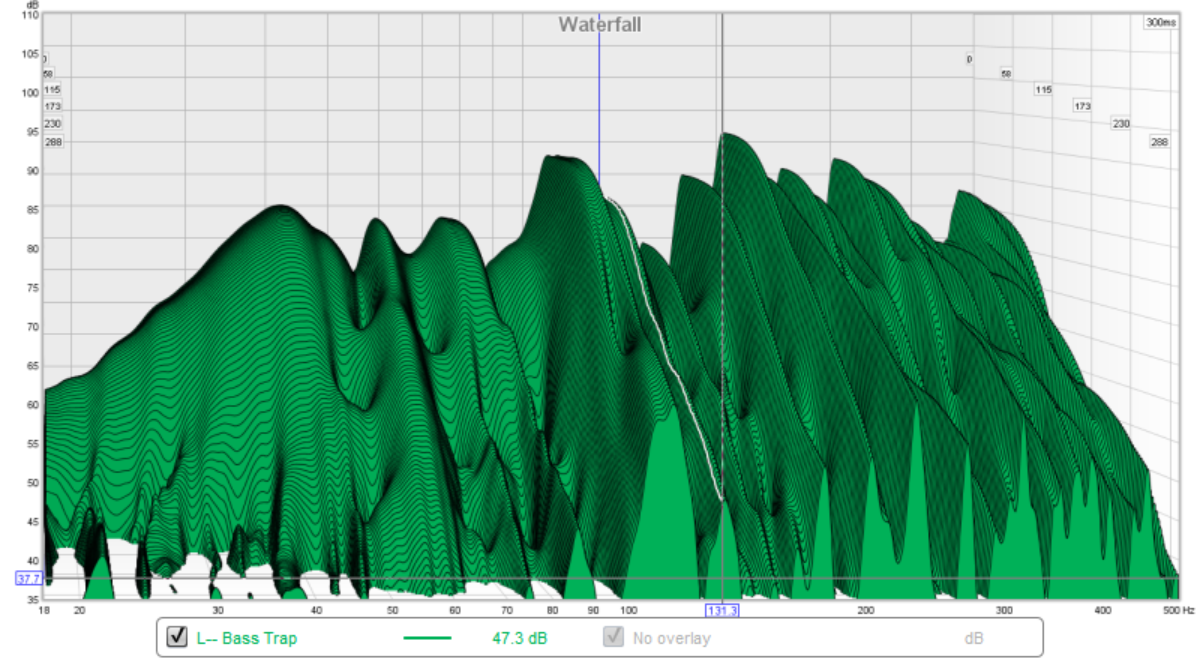Select the 288 time label on right axis

pyautogui.click(x=1159, y=142)
